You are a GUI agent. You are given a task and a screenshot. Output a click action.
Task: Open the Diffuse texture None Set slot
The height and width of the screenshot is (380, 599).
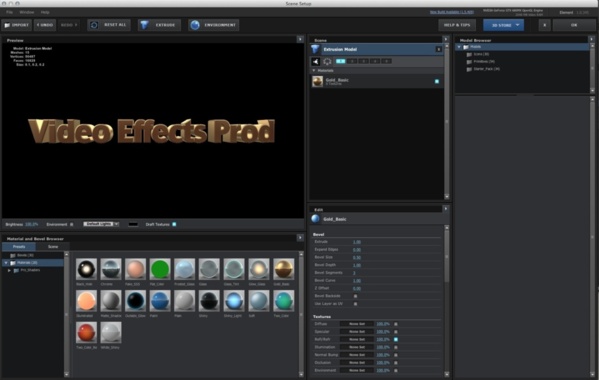pos(357,324)
